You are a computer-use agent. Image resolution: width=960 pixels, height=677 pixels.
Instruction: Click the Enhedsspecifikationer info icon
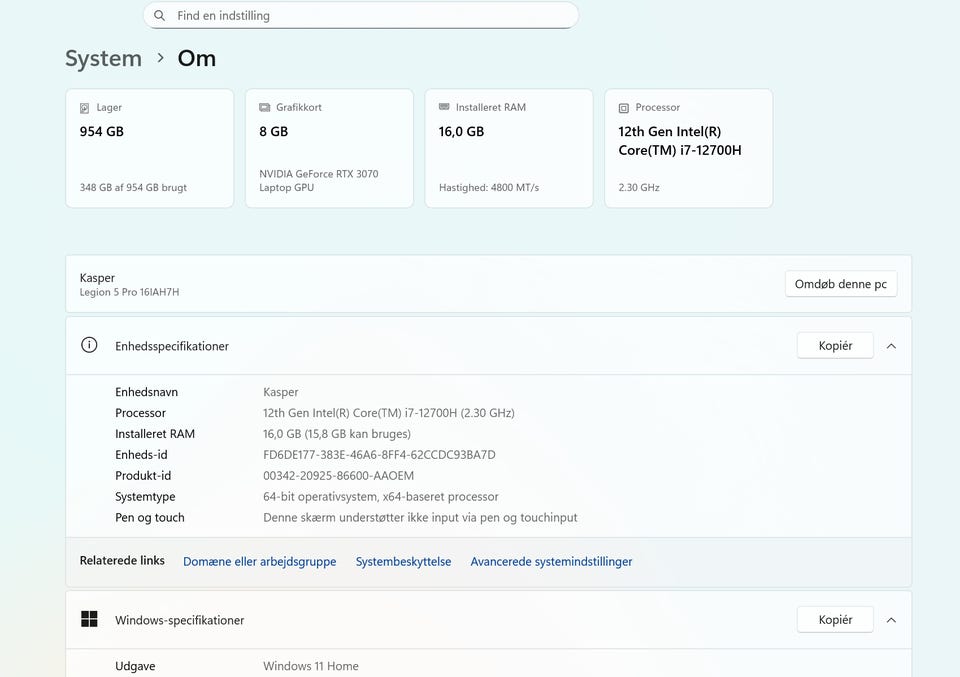89,346
